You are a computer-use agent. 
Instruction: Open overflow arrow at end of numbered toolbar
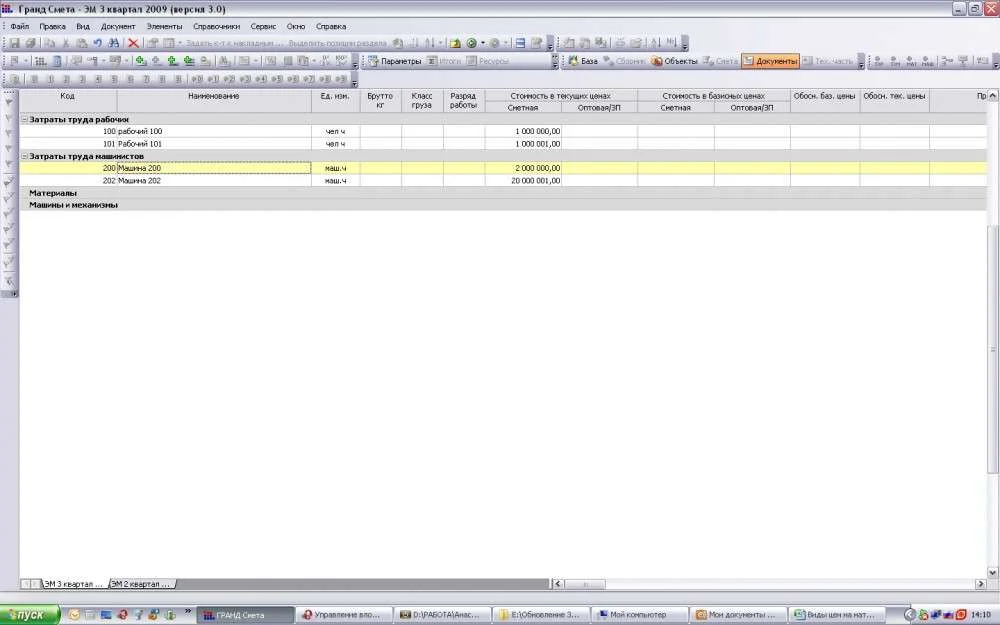tap(355, 80)
